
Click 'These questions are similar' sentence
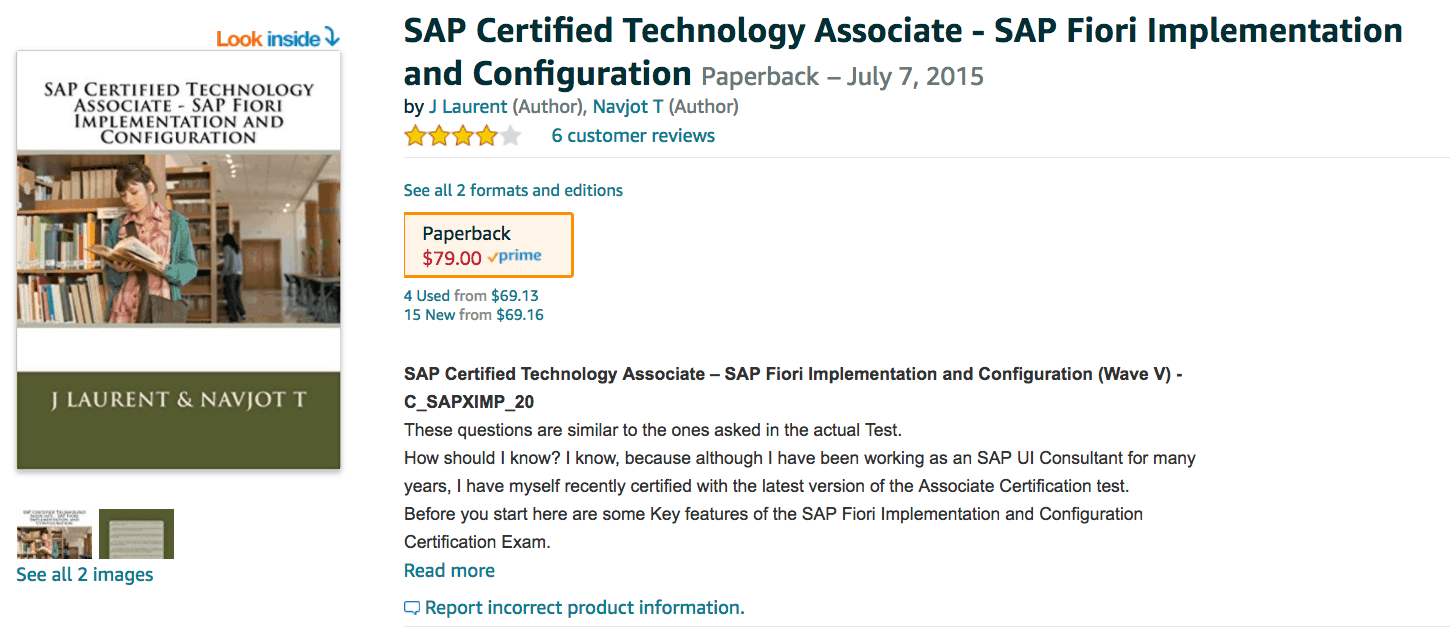(653, 430)
